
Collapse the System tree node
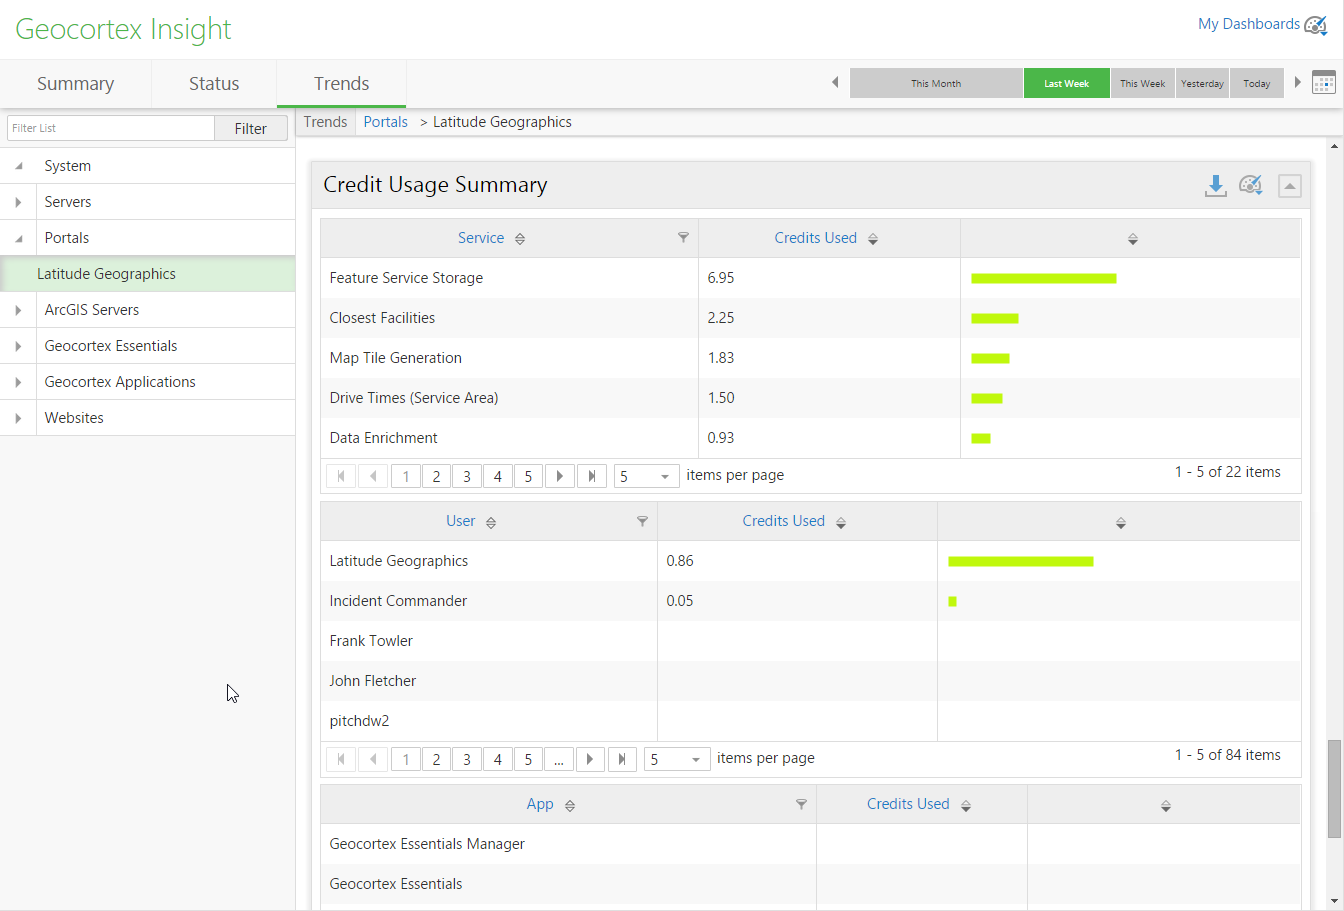point(19,166)
